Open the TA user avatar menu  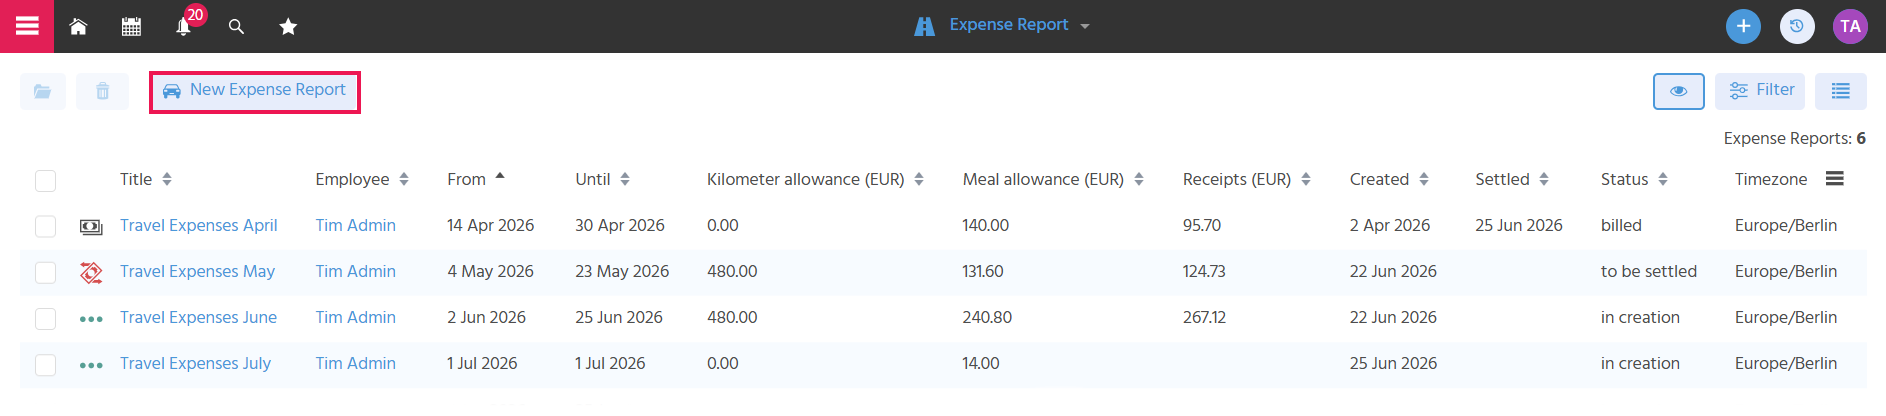point(1850,26)
